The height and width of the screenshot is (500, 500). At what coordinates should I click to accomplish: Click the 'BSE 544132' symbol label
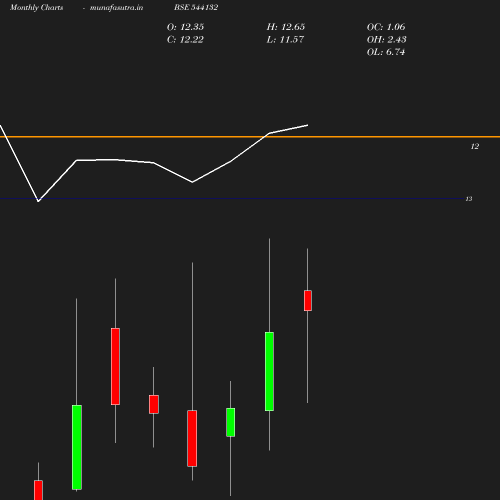(196, 7)
